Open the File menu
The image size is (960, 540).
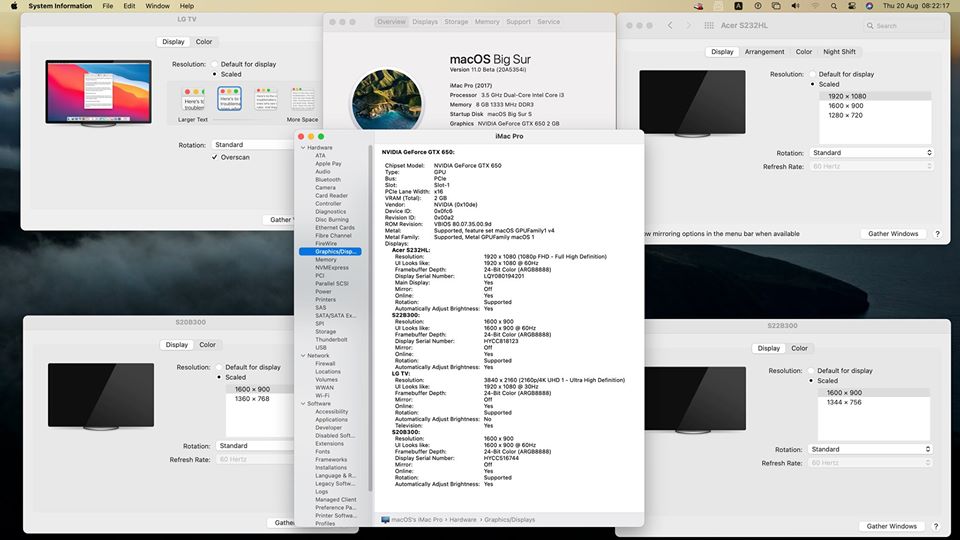(108, 6)
